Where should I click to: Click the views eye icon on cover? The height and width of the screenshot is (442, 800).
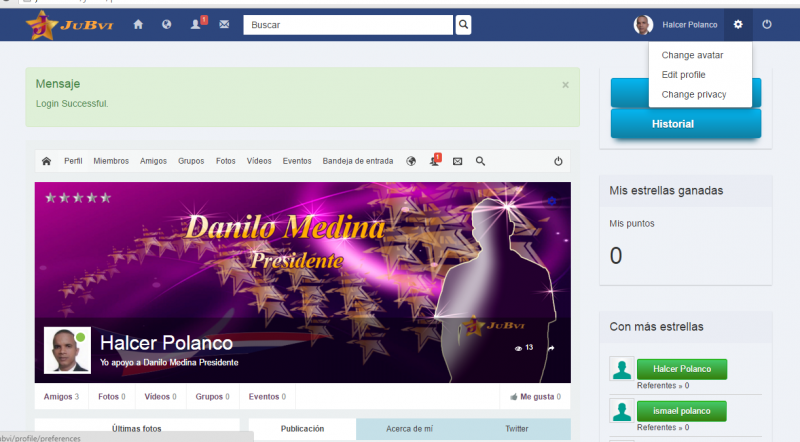pos(518,348)
